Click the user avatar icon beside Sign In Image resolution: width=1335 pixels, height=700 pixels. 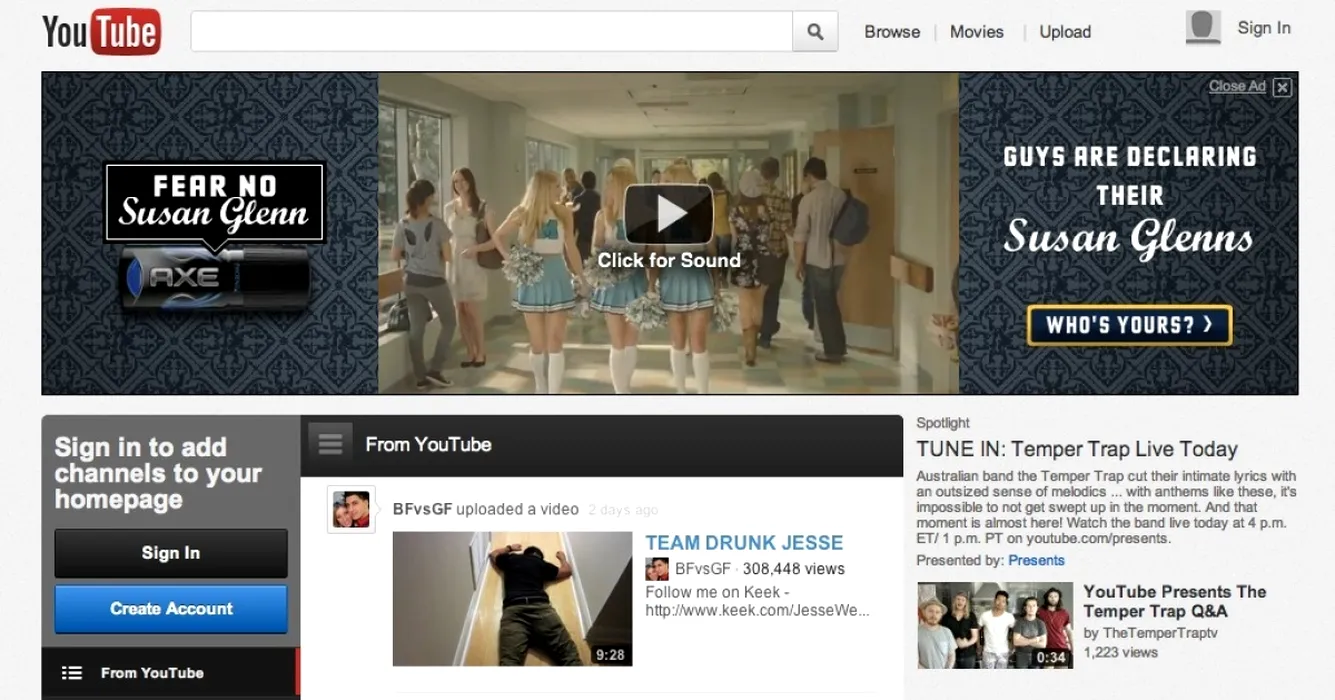pyautogui.click(x=1203, y=28)
